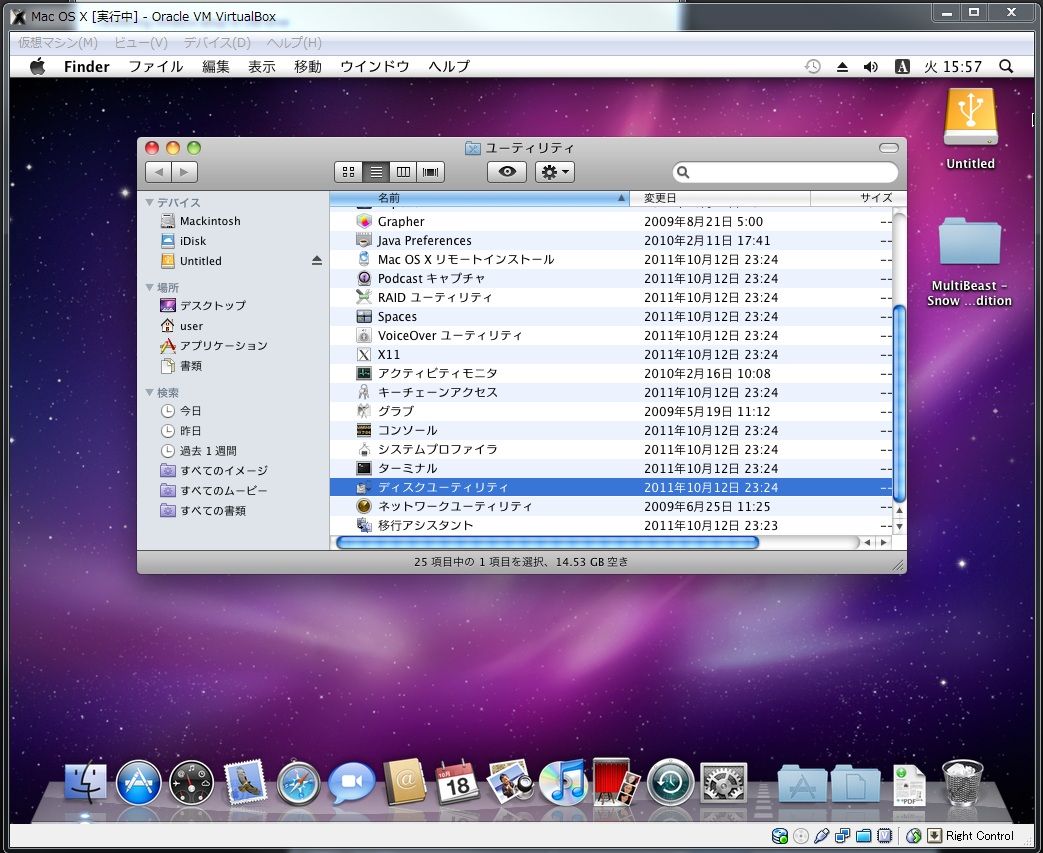
Task: Select the Grapher app icon
Action: click(x=364, y=221)
